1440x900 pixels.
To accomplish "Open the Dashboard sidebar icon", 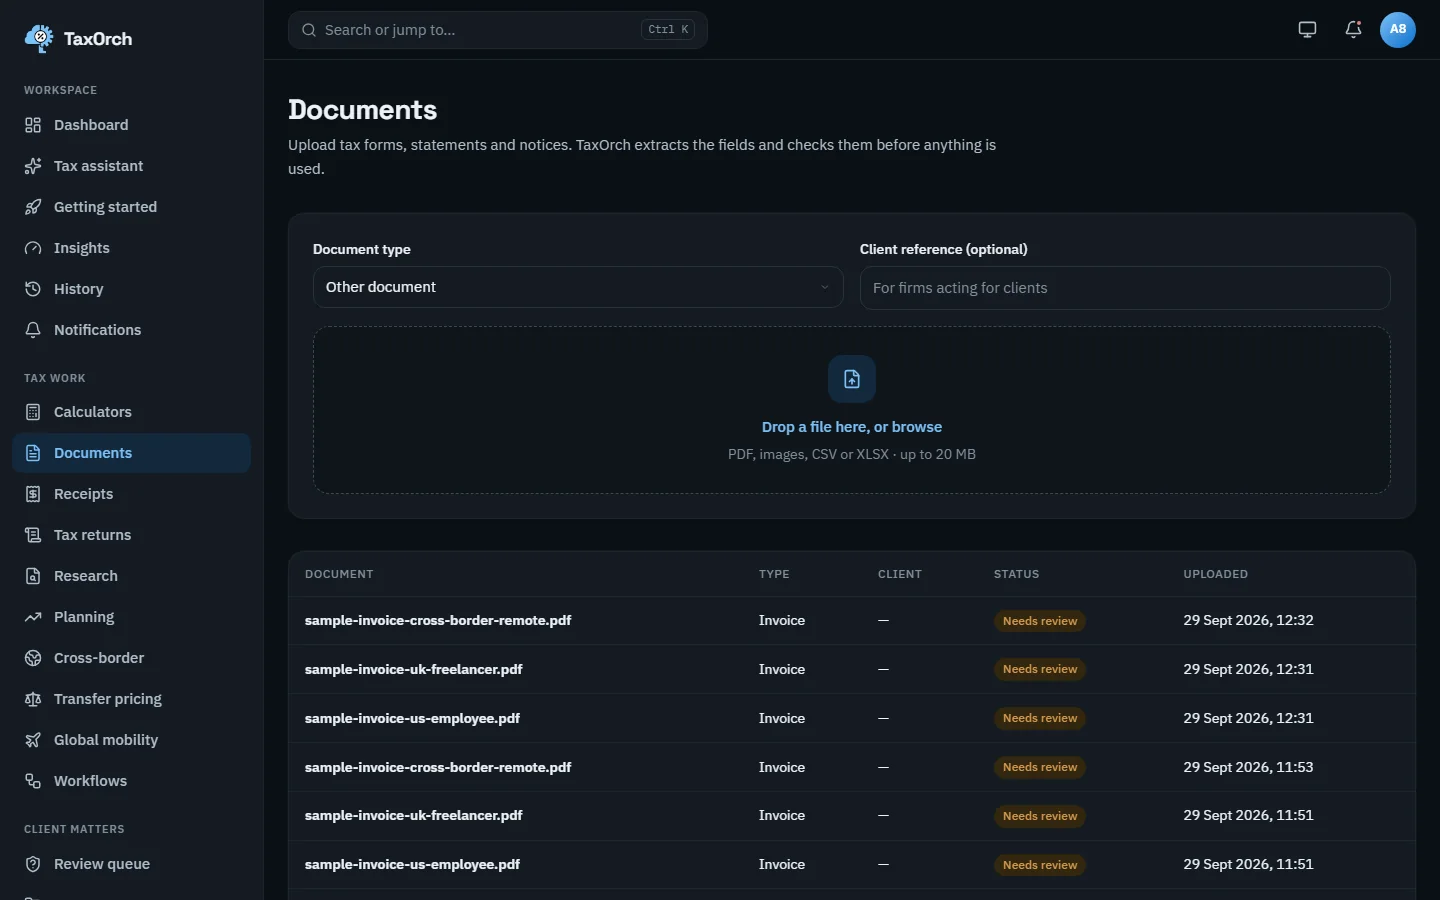I will pyautogui.click(x=33, y=125).
